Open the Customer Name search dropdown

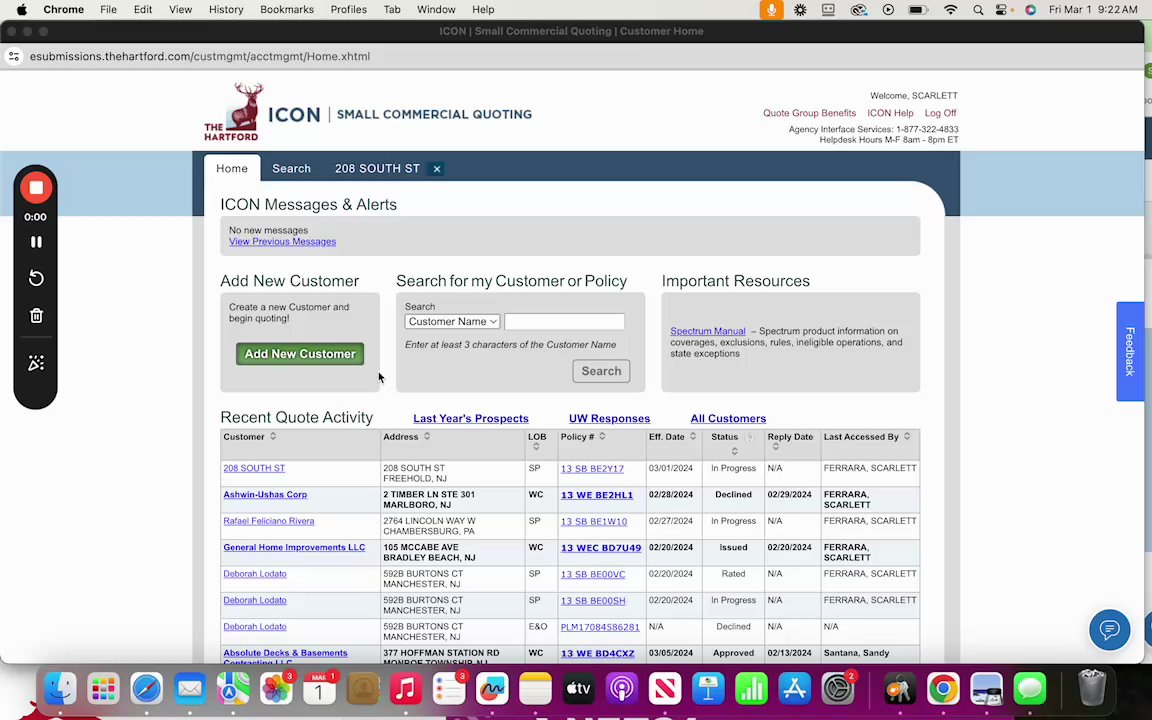pyautogui.click(x=453, y=321)
